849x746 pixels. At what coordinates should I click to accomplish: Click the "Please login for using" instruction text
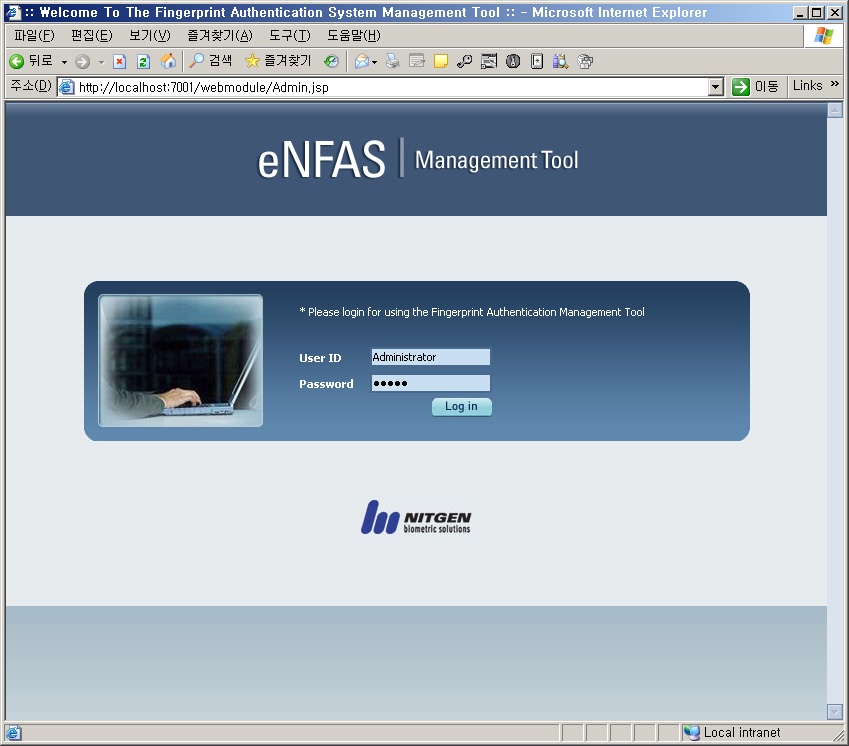pyautogui.click(x=472, y=312)
